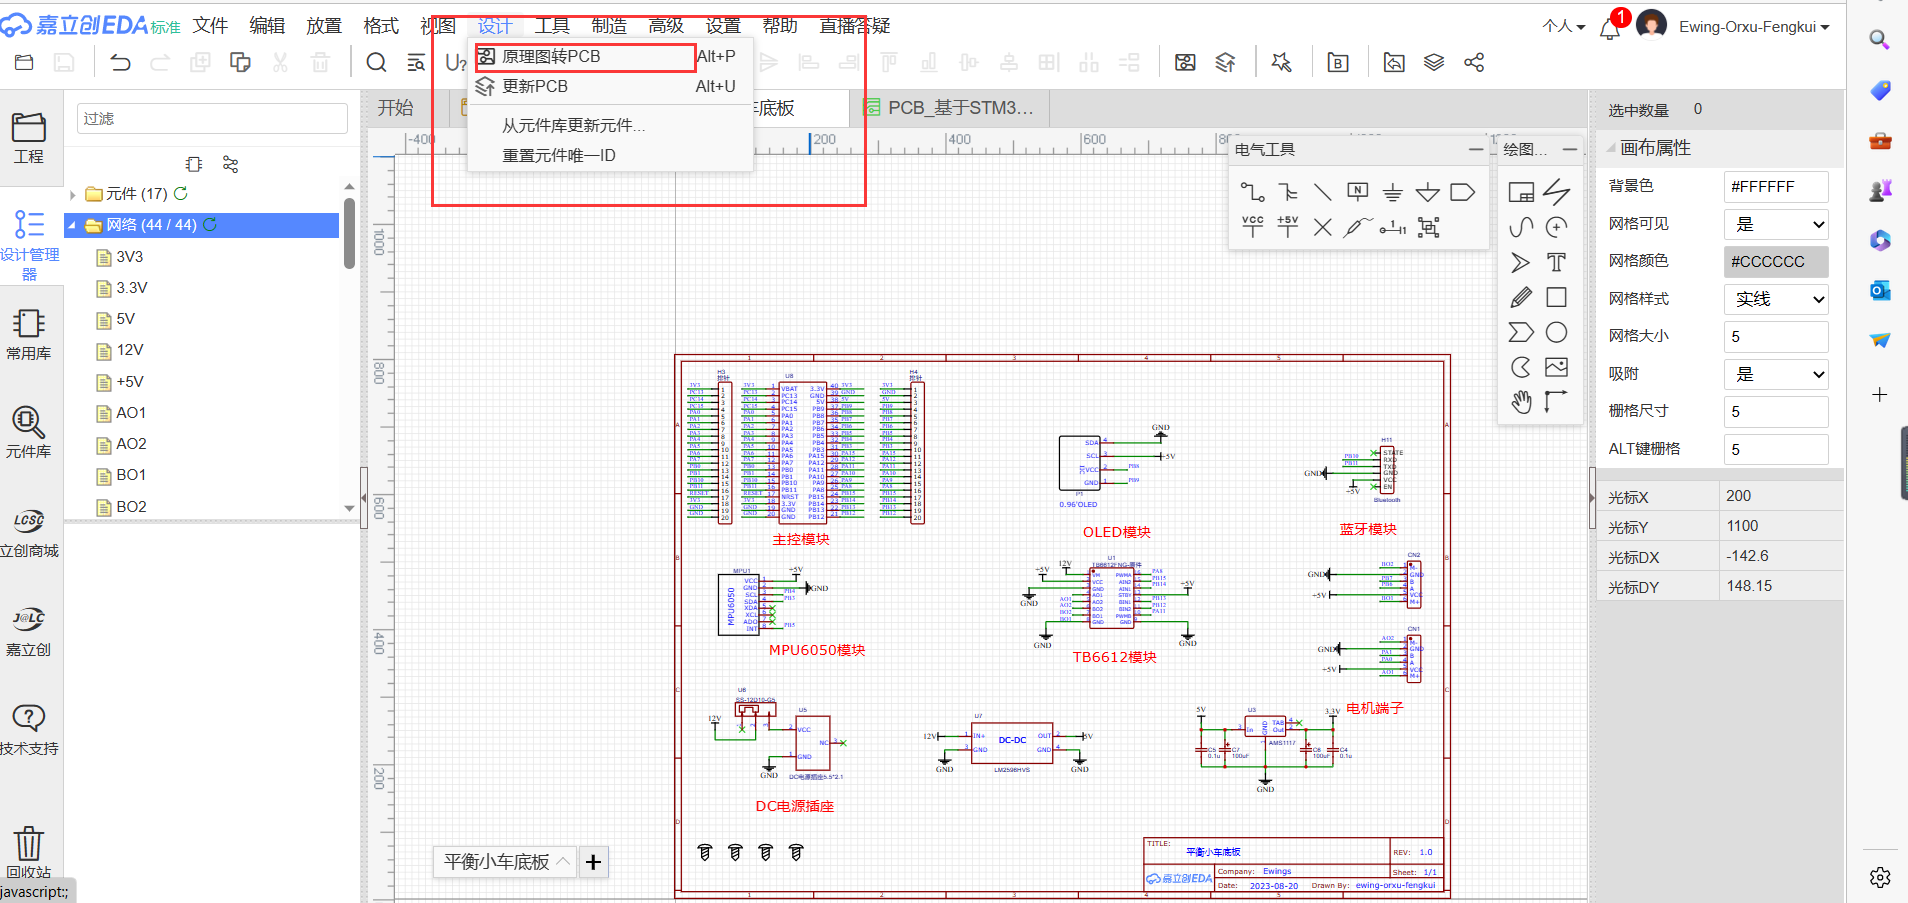The height and width of the screenshot is (903, 1908).
Task: Select the no-connect X flag tool
Action: [x=1322, y=227]
